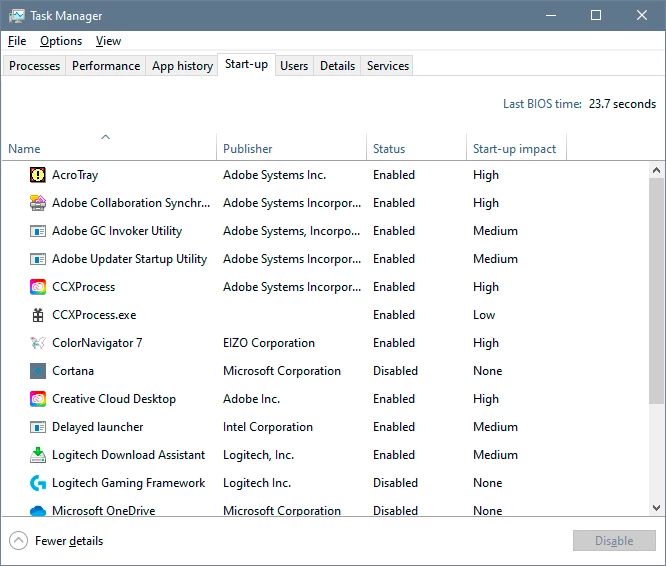Click Adobe Systems Inc. publisher cell
The width and height of the screenshot is (666, 566).
coord(275,175)
